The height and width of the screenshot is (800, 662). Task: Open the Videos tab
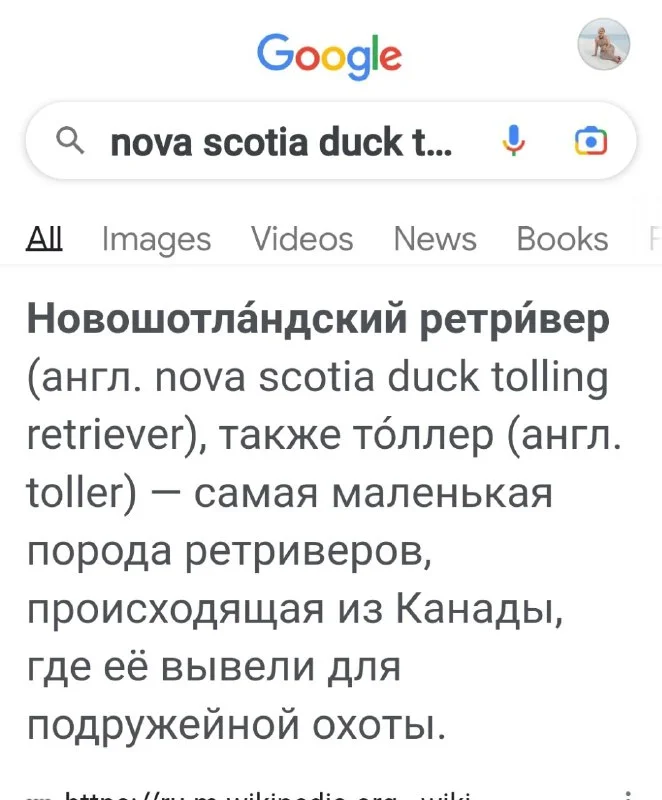tap(301, 239)
